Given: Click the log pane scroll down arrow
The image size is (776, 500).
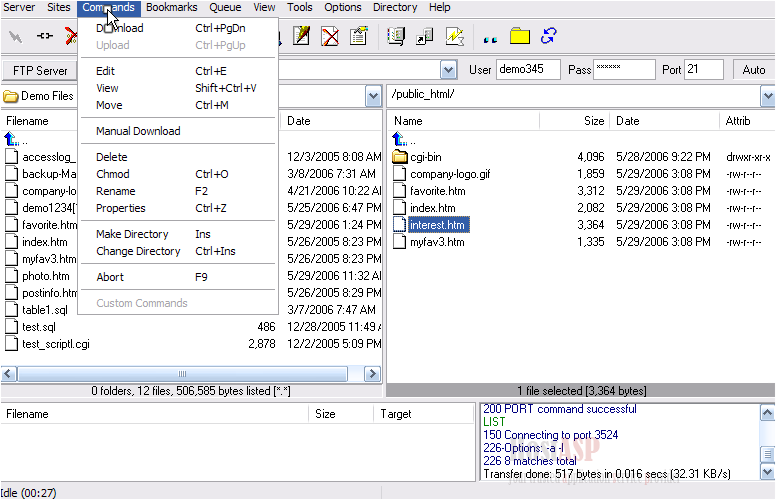Looking at the screenshot, I should (x=767, y=472).
